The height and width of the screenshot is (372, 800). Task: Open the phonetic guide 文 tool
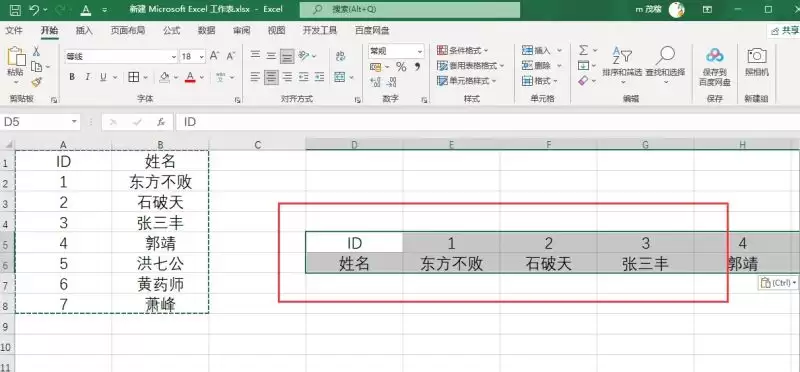pyautogui.click(x=221, y=77)
